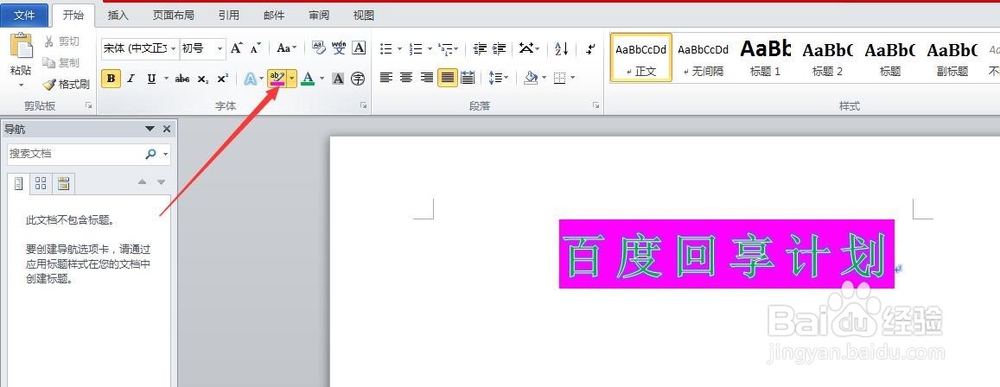Toggle justify alignment
Screen dimensions: 1000x387
(448, 78)
